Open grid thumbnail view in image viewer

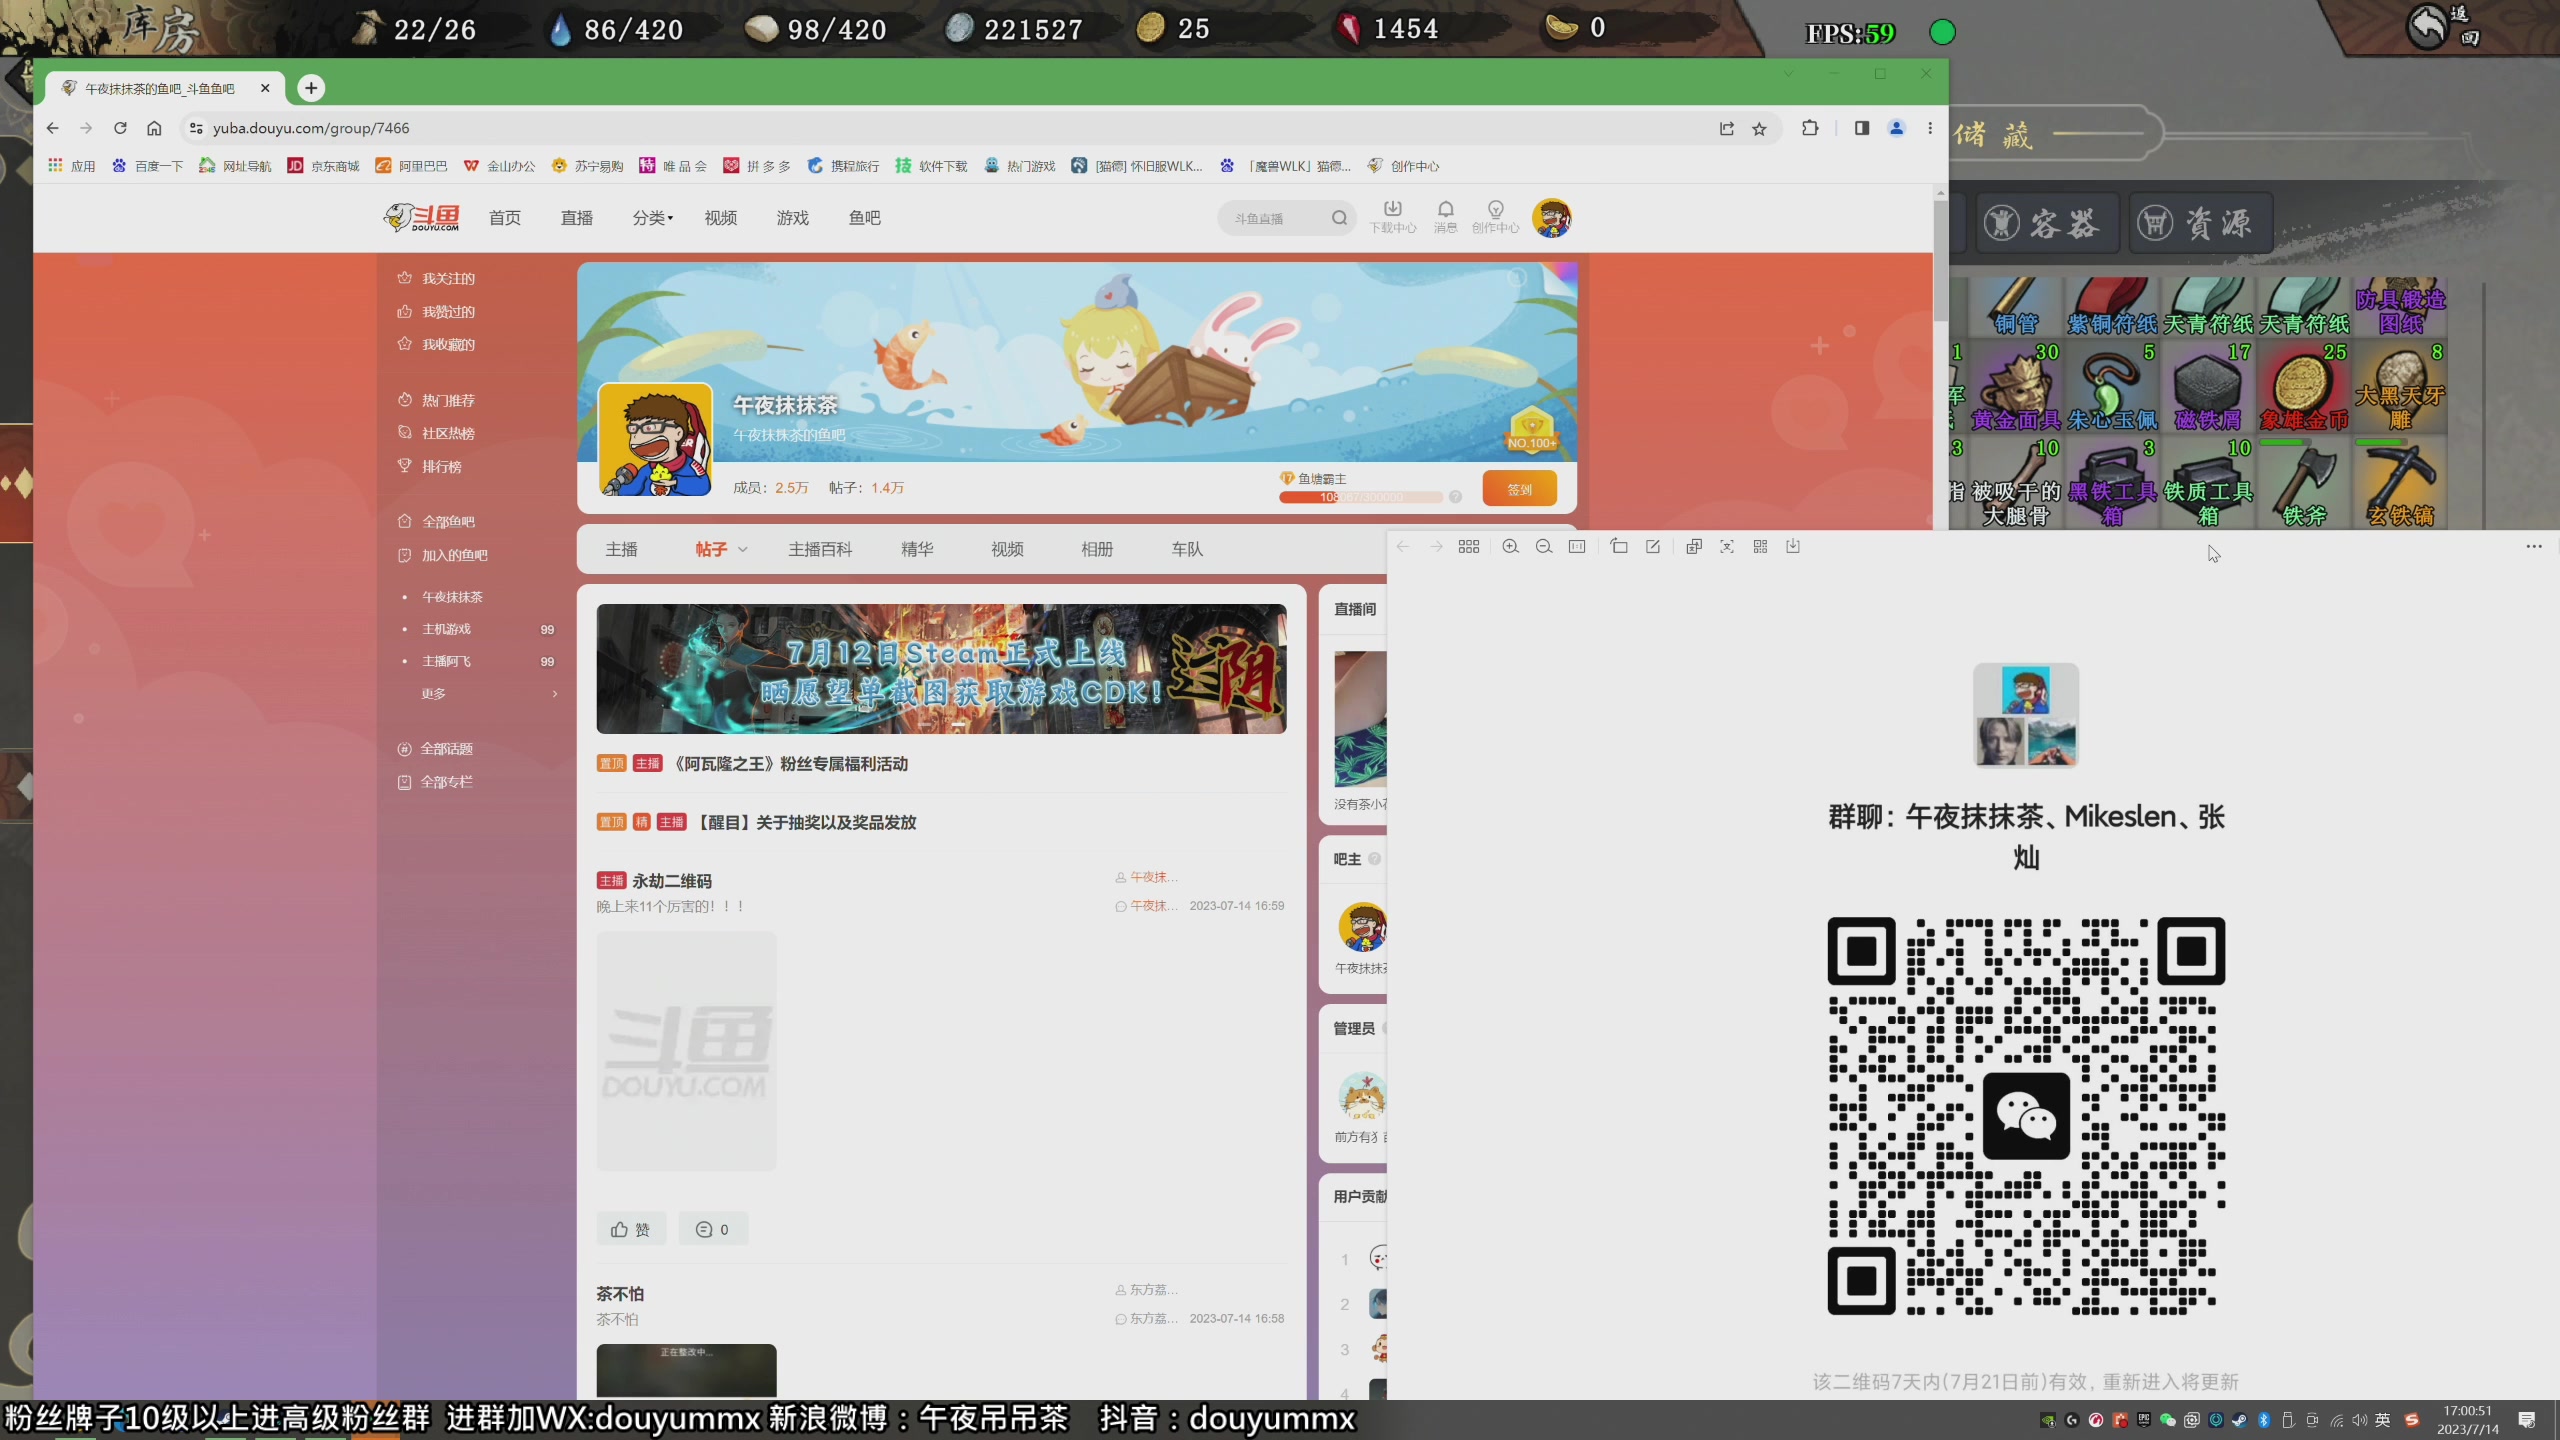pyautogui.click(x=1469, y=547)
